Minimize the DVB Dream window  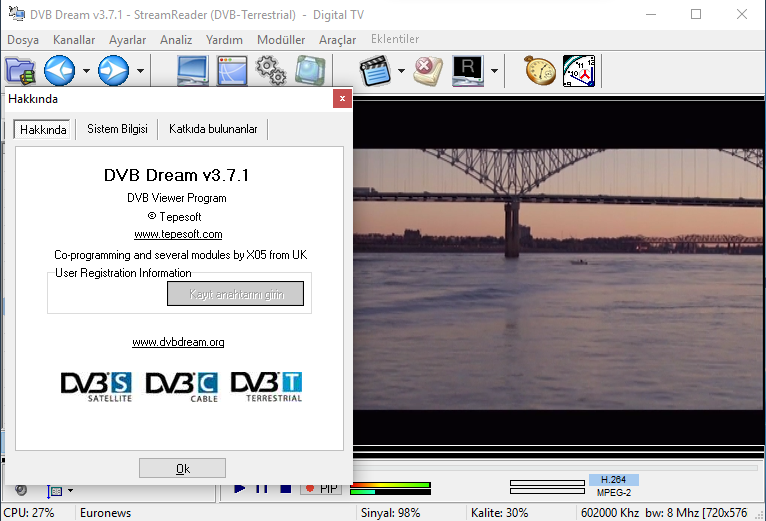coord(651,14)
